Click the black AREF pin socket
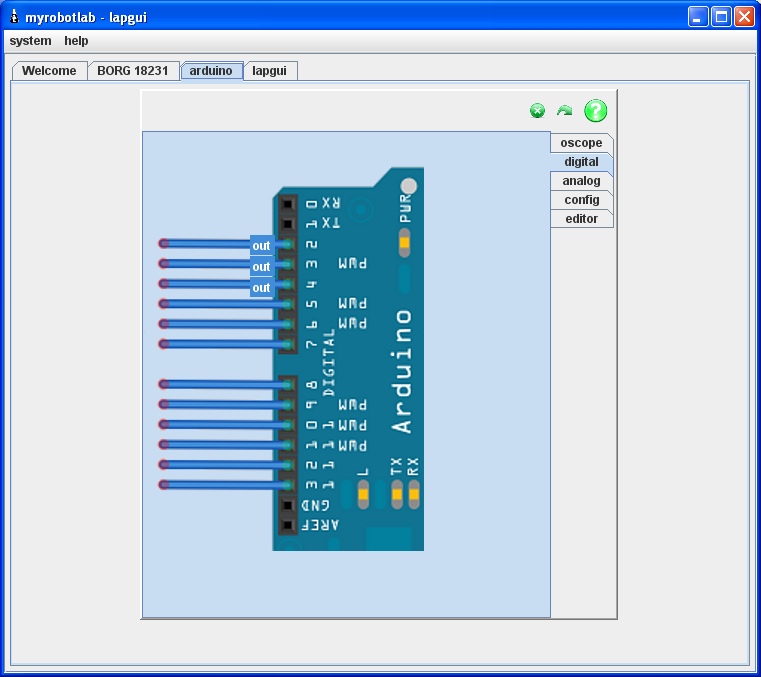The image size is (761, 677). pyautogui.click(x=288, y=525)
